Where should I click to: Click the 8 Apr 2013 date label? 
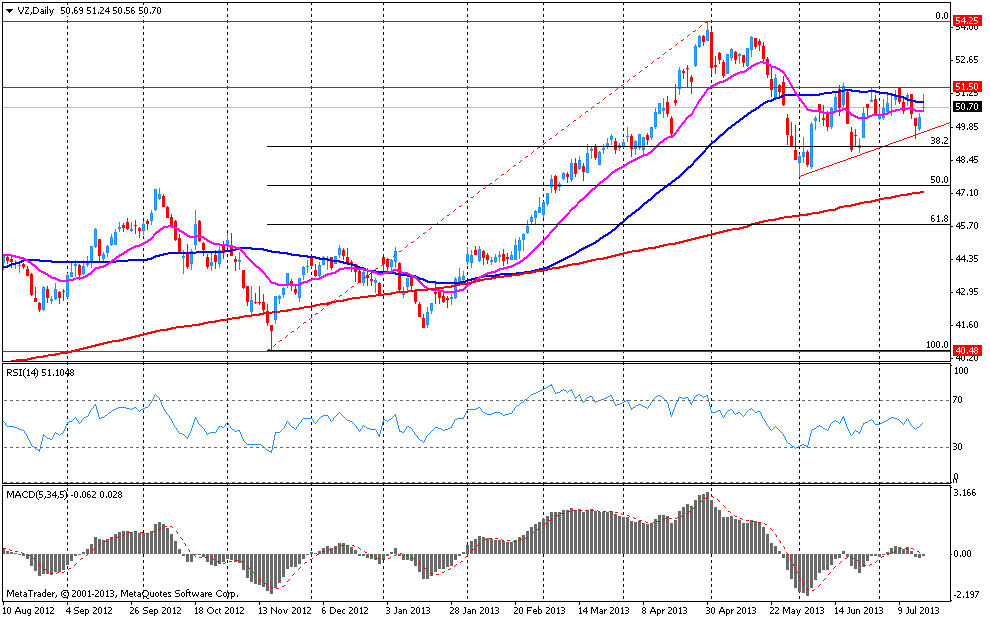(664, 611)
